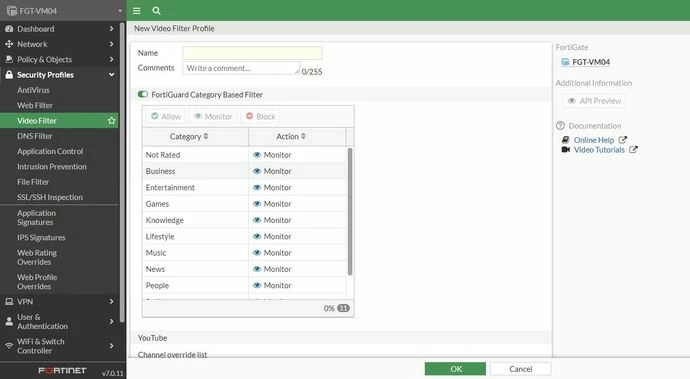Screen dimensions: 690x379
Task: Open AntiVirus in the sidebar
Action: point(33,90)
